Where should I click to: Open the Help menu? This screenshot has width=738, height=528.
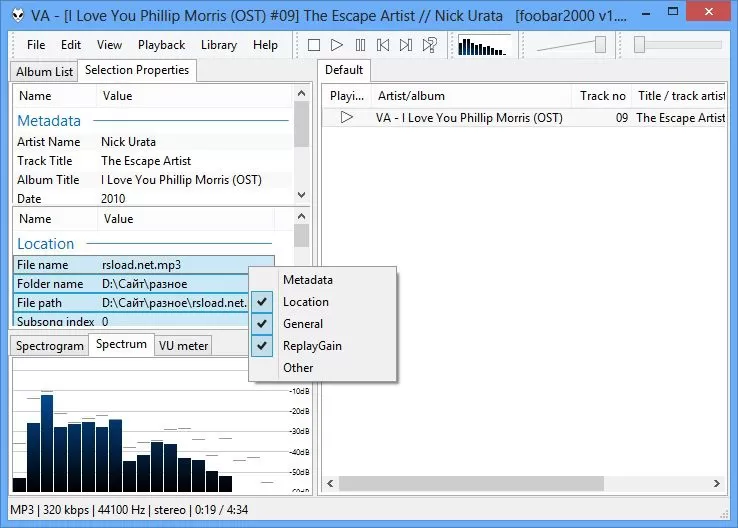tap(265, 45)
